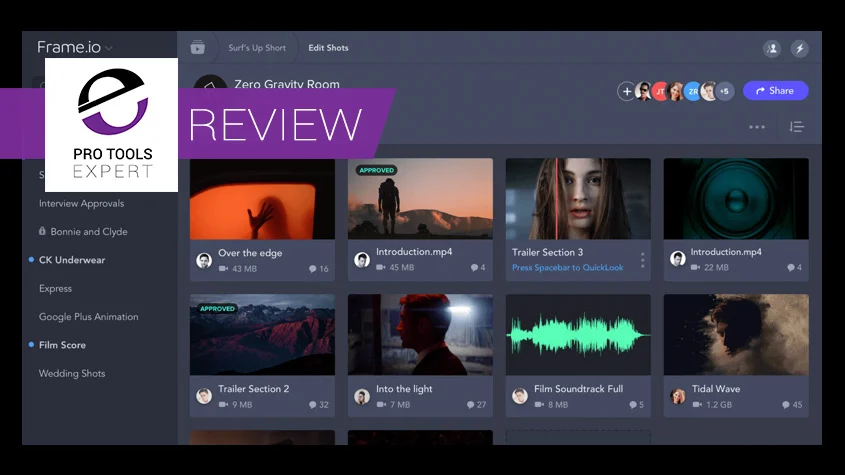845x475 pixels.
Task: View the 5 comments on Film Soundtrack Full
Action: (x=636, y=404)
